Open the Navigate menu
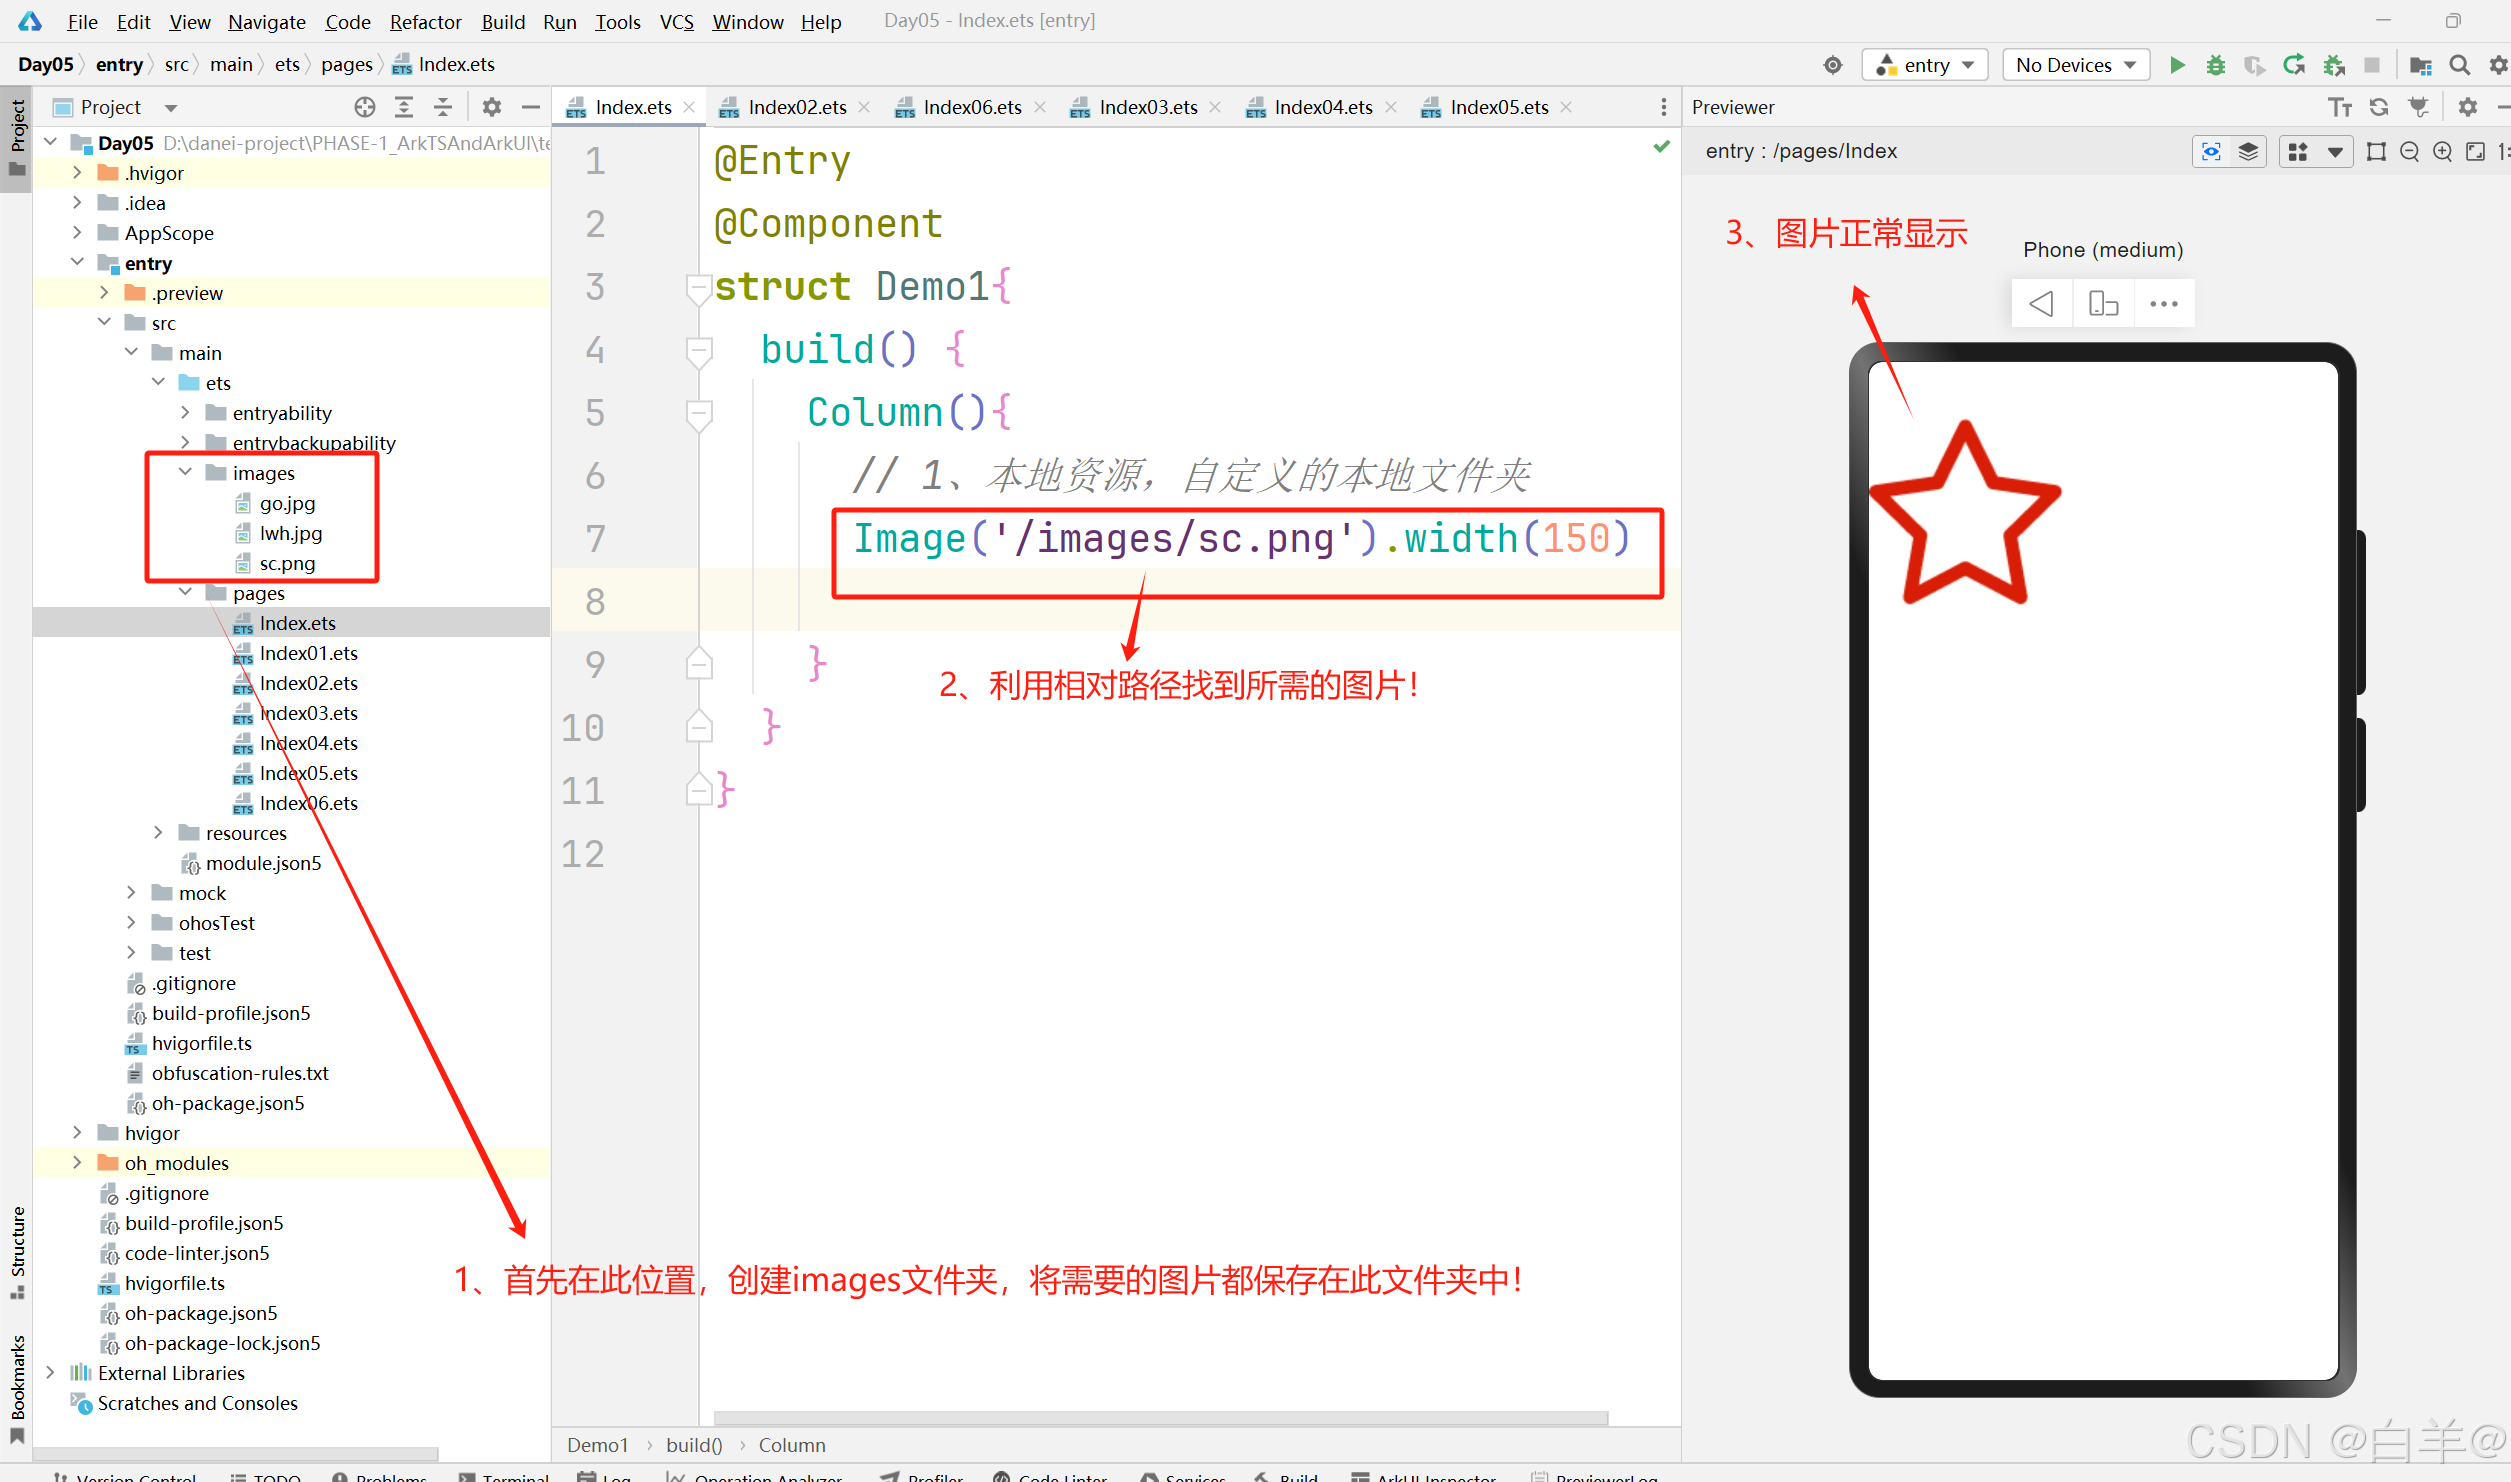 [x=266, y=21]
